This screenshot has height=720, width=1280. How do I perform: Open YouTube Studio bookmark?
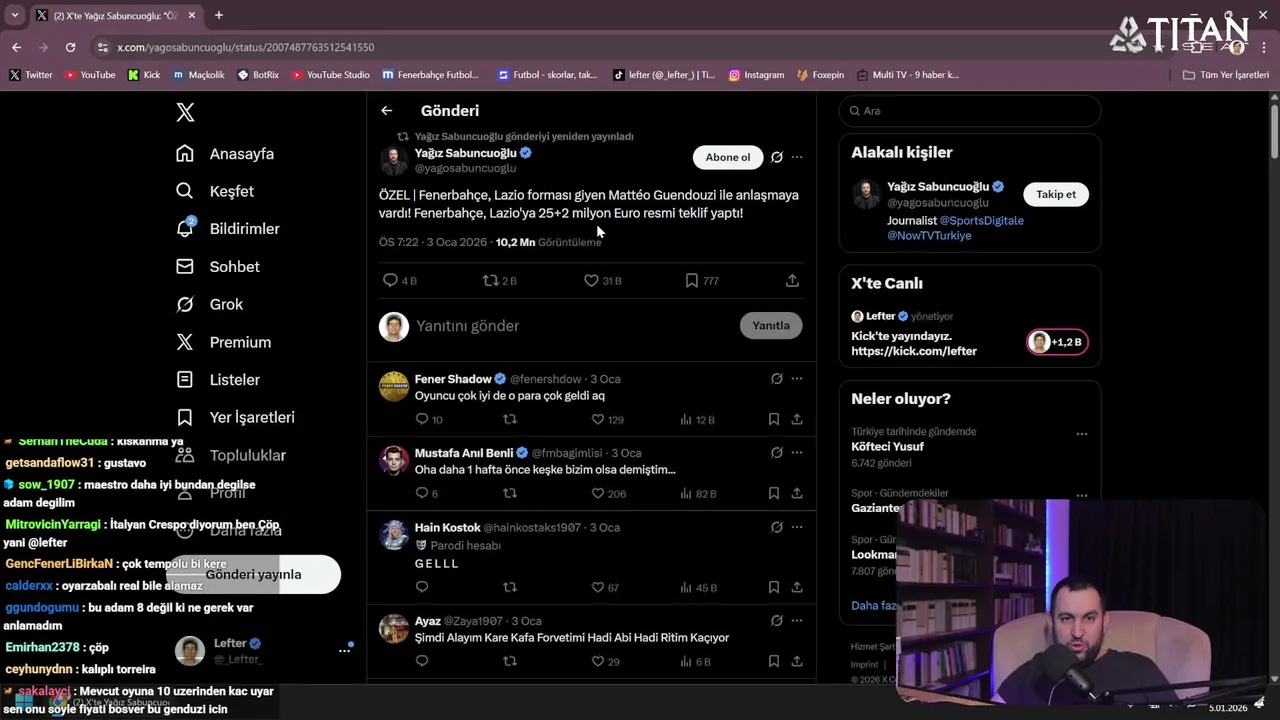329,75
